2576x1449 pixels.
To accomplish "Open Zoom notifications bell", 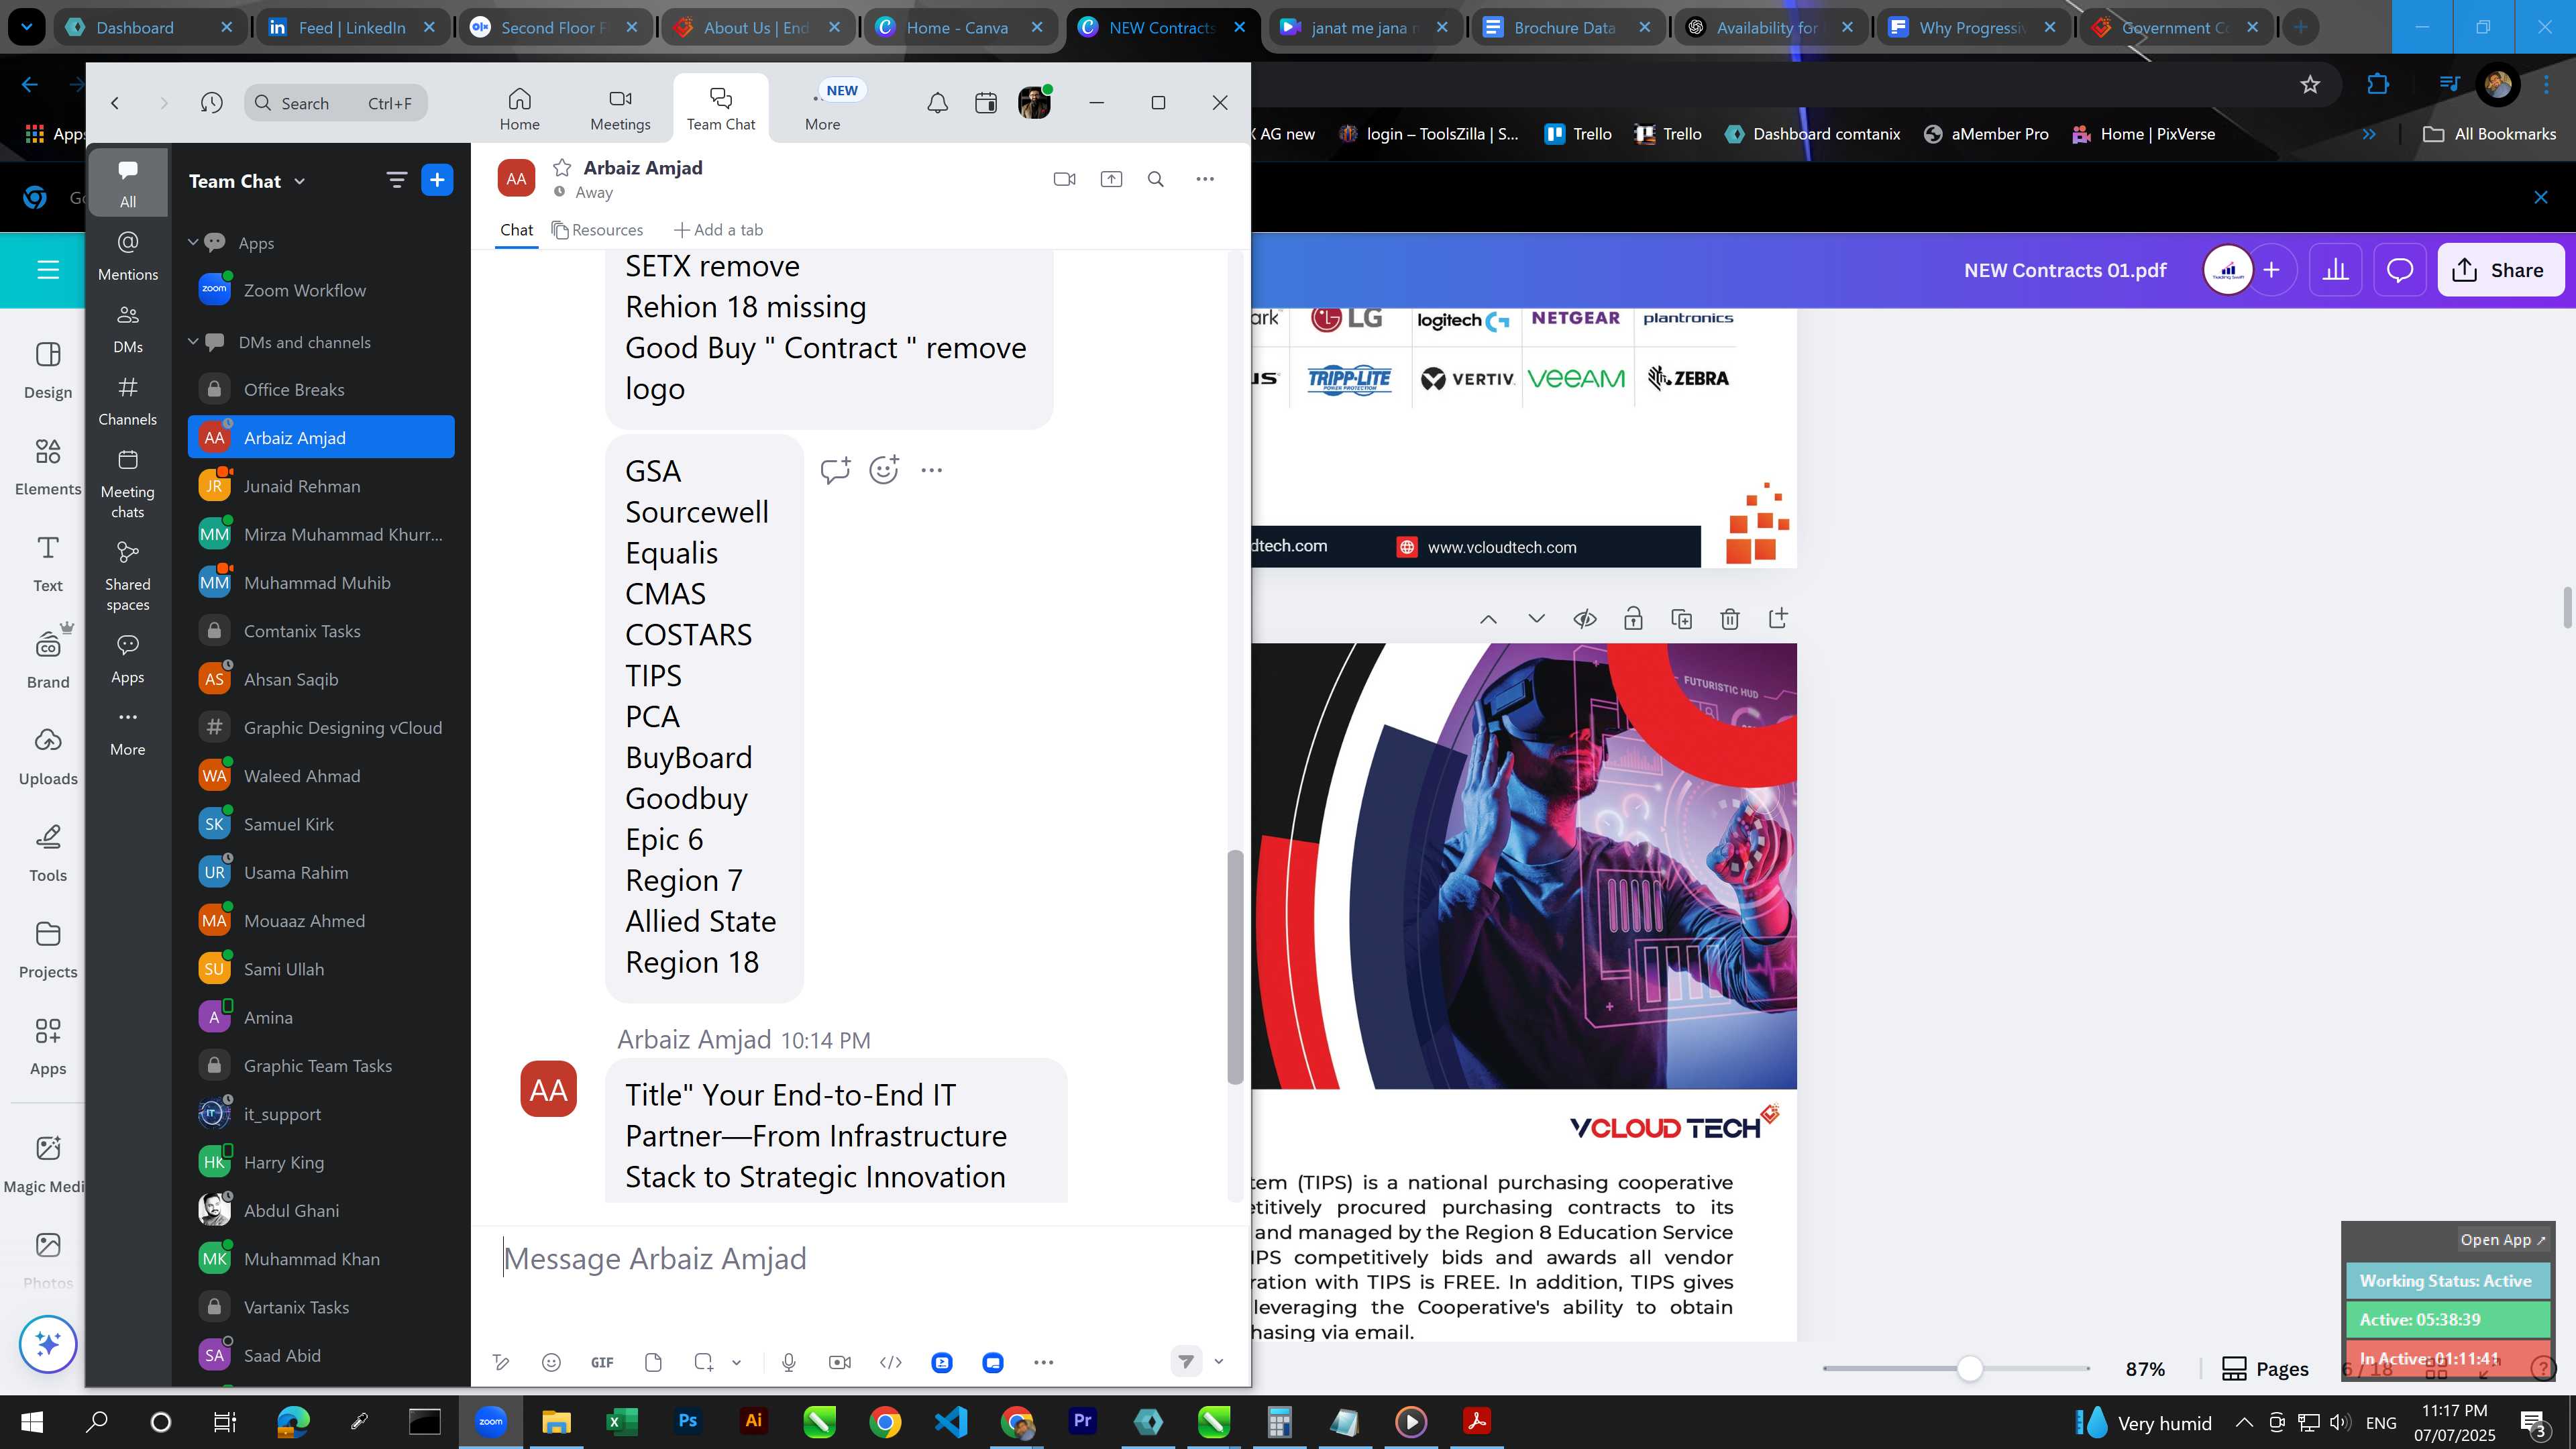I will 937,103.
